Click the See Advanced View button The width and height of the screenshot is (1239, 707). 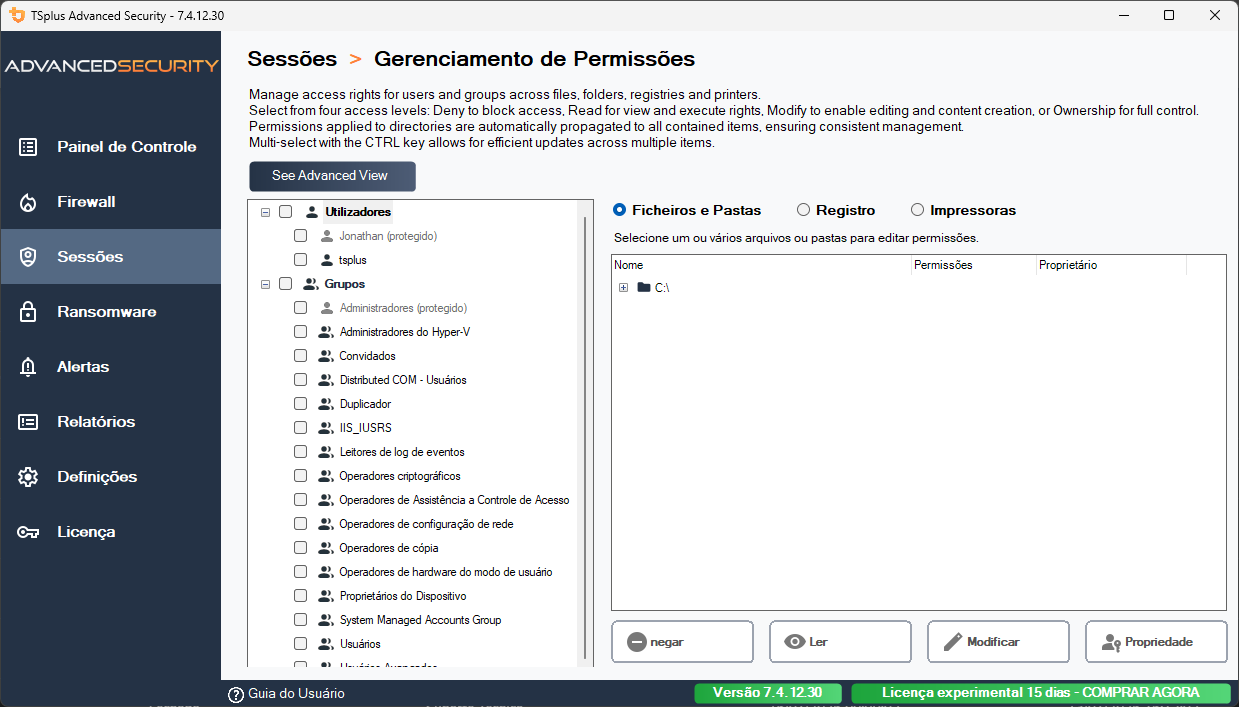(x=332, y=176)
